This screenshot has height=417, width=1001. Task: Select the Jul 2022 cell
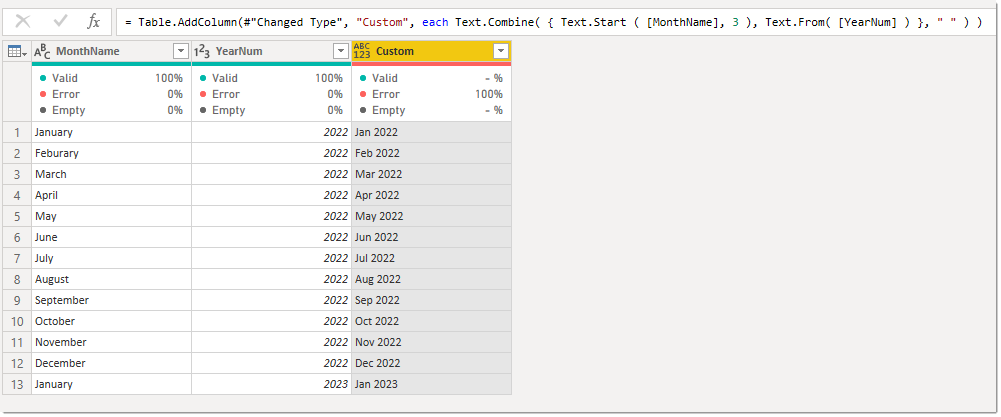point(432,258)
